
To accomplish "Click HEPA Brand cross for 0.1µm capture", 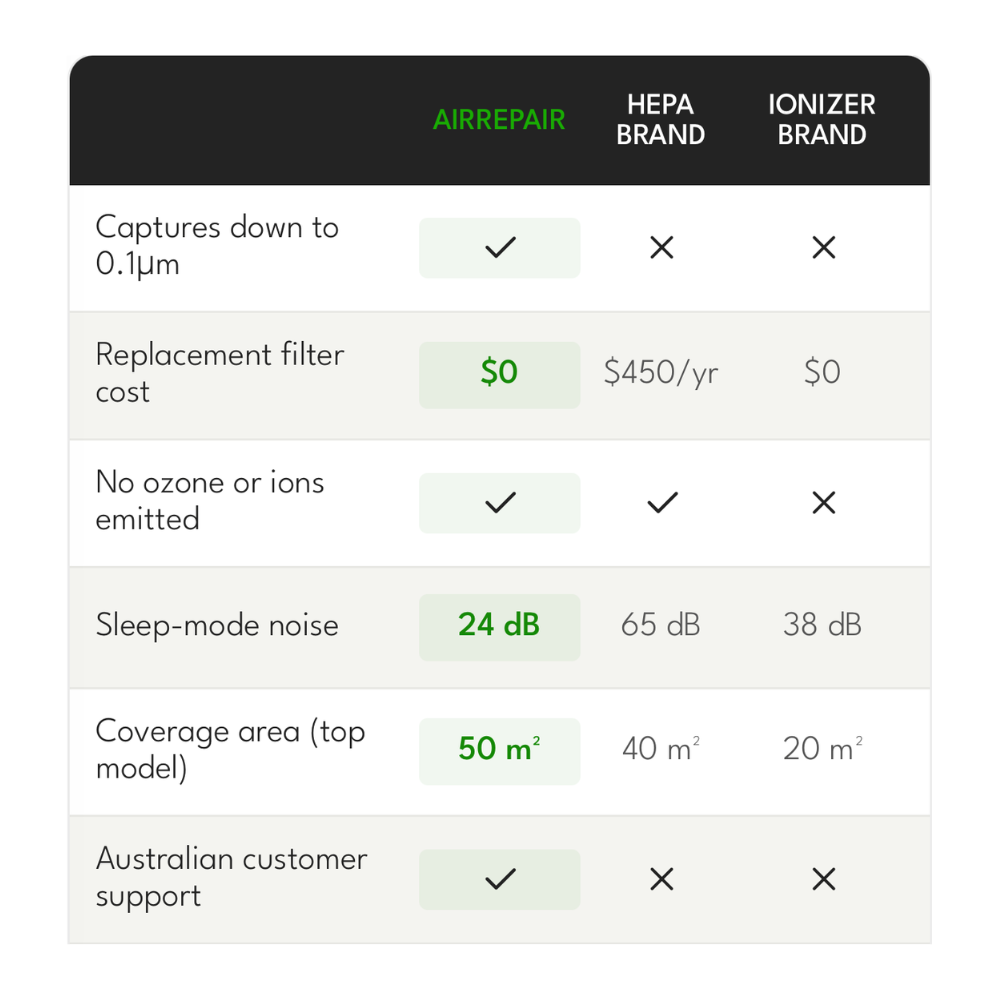I will click(661, 247).
